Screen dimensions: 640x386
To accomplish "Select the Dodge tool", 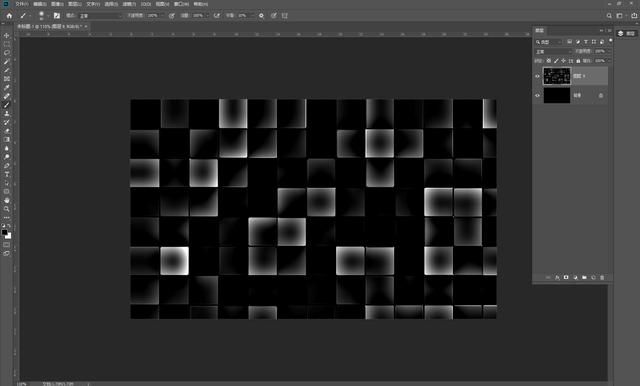I will 7,157.
